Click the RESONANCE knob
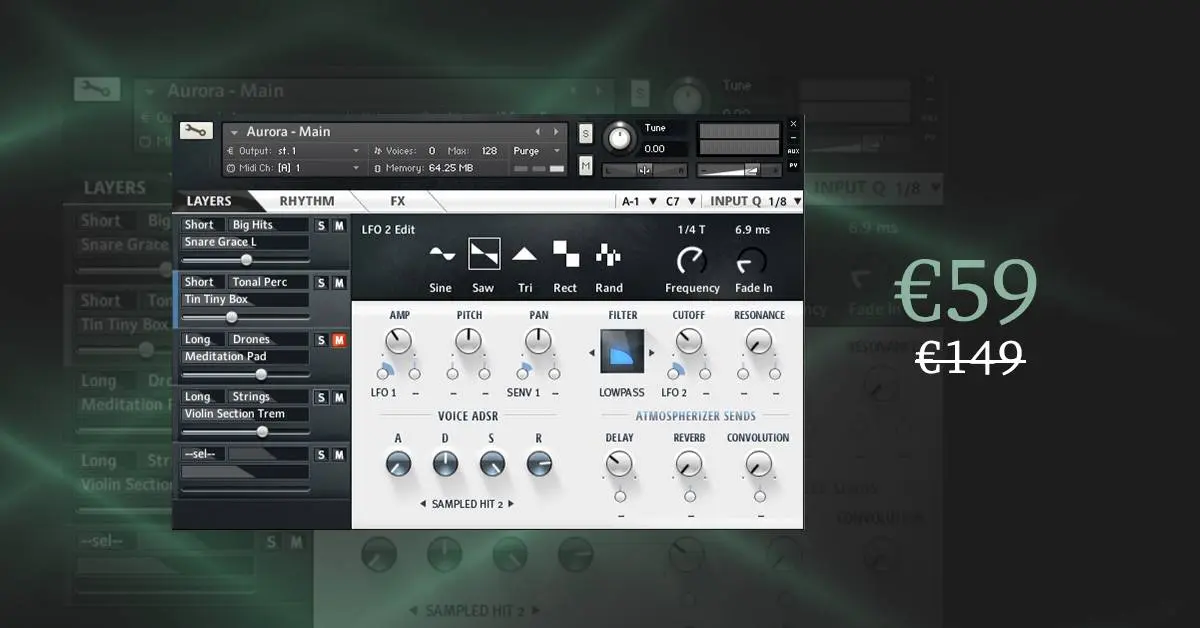Viewport: 1200px width, 628px height. pos(758,343)
